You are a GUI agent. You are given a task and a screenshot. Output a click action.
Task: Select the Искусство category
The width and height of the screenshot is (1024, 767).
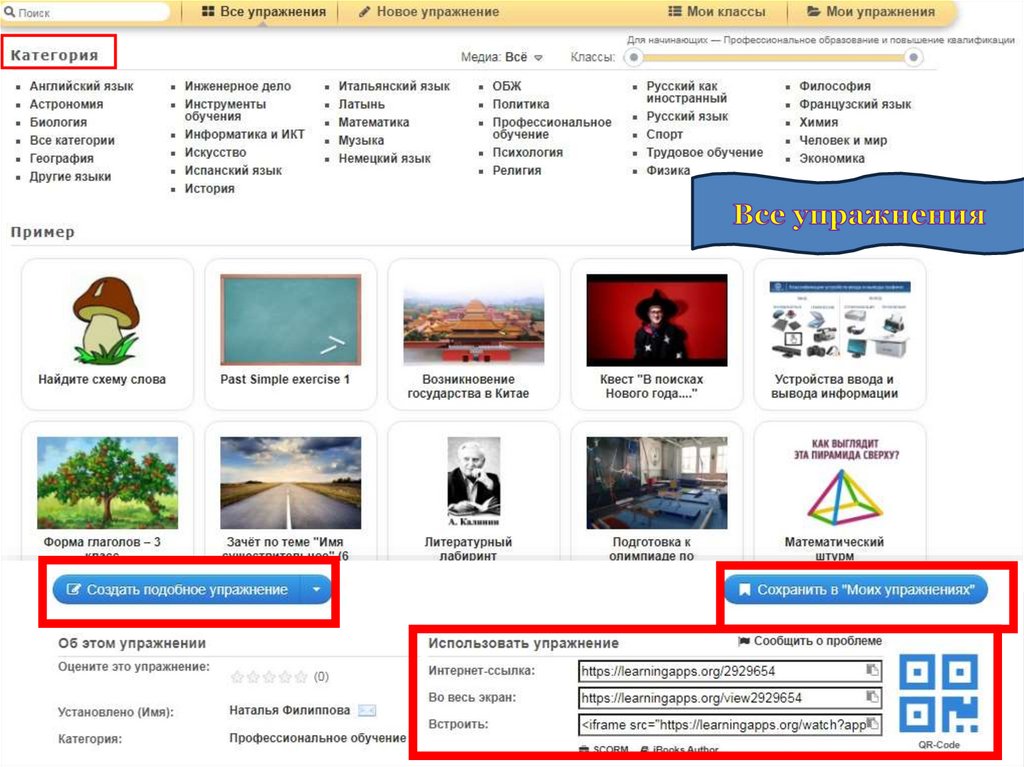[x=215, y=152]
